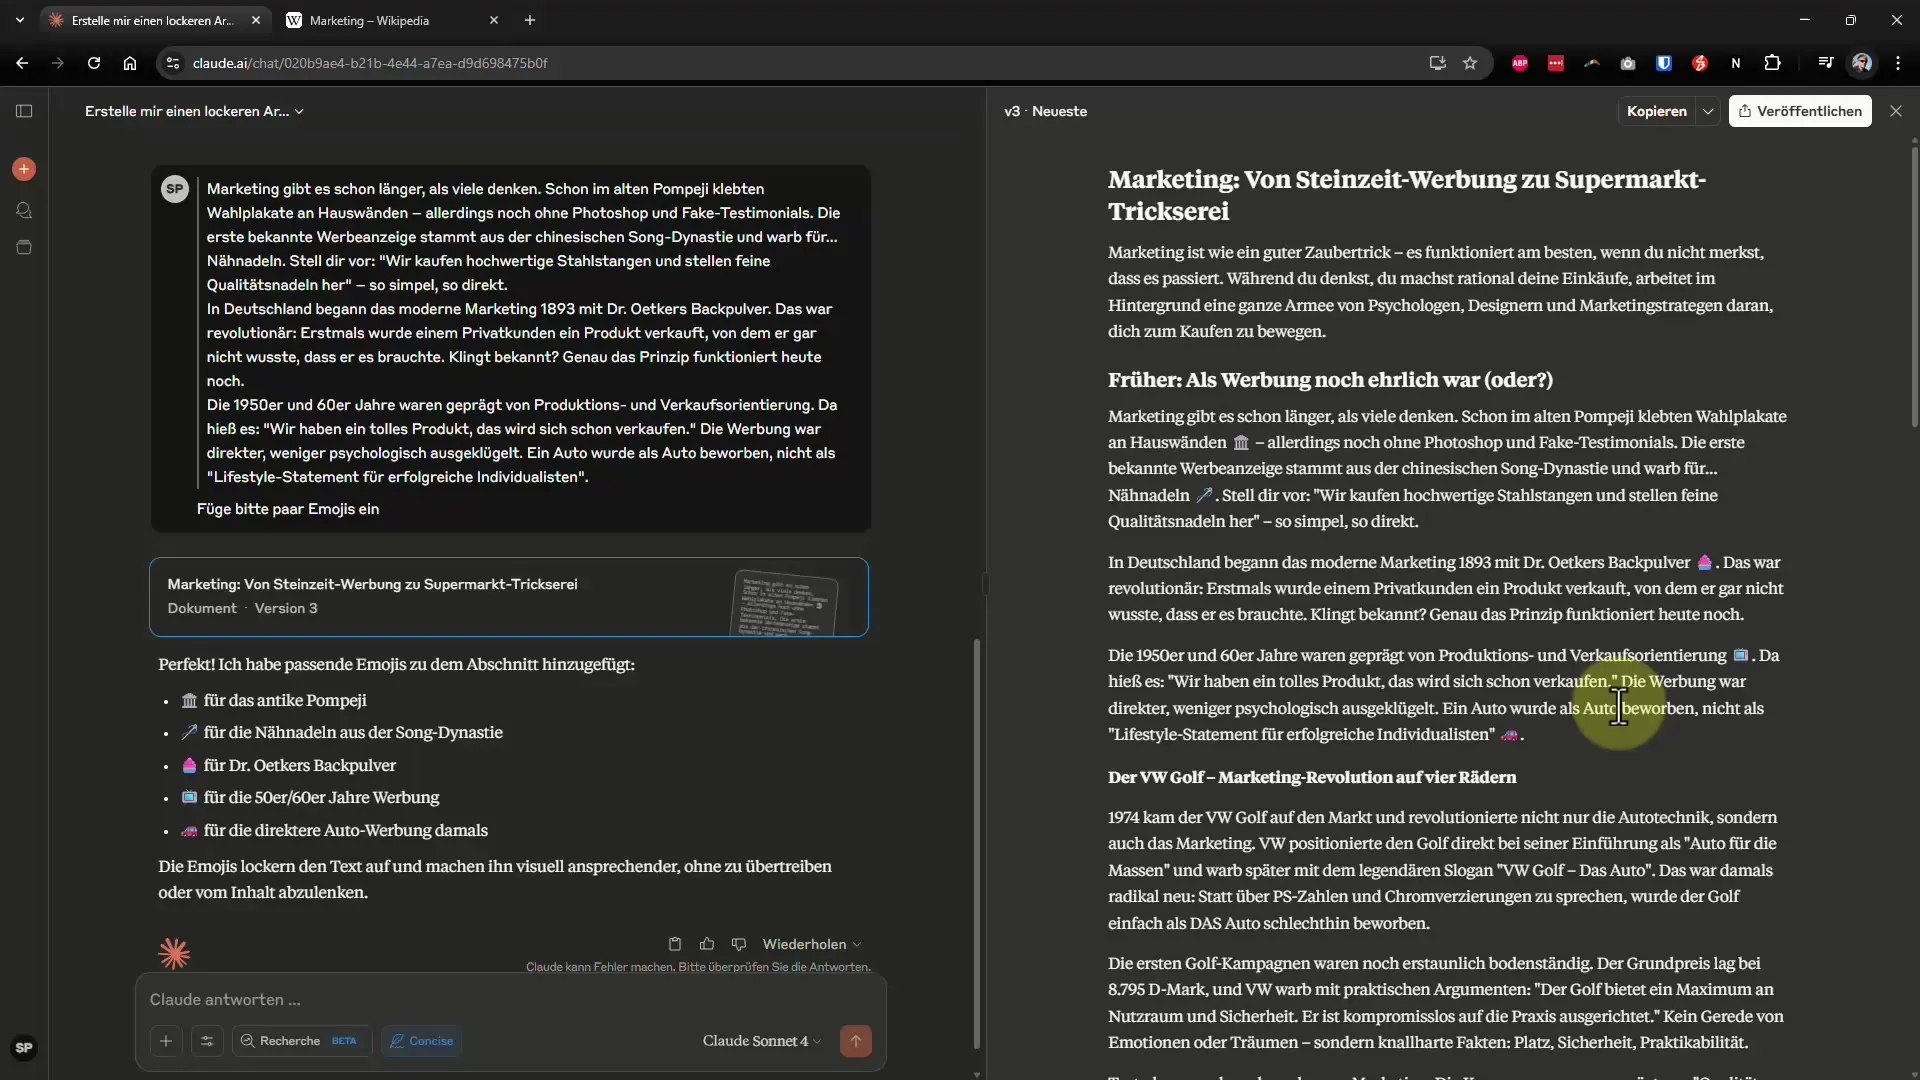The height and width of the screenshot is (1080, 1920).
Task: Open the attachment plus button in the composer
Action: pyautogui.click(x=166, y=1041)
